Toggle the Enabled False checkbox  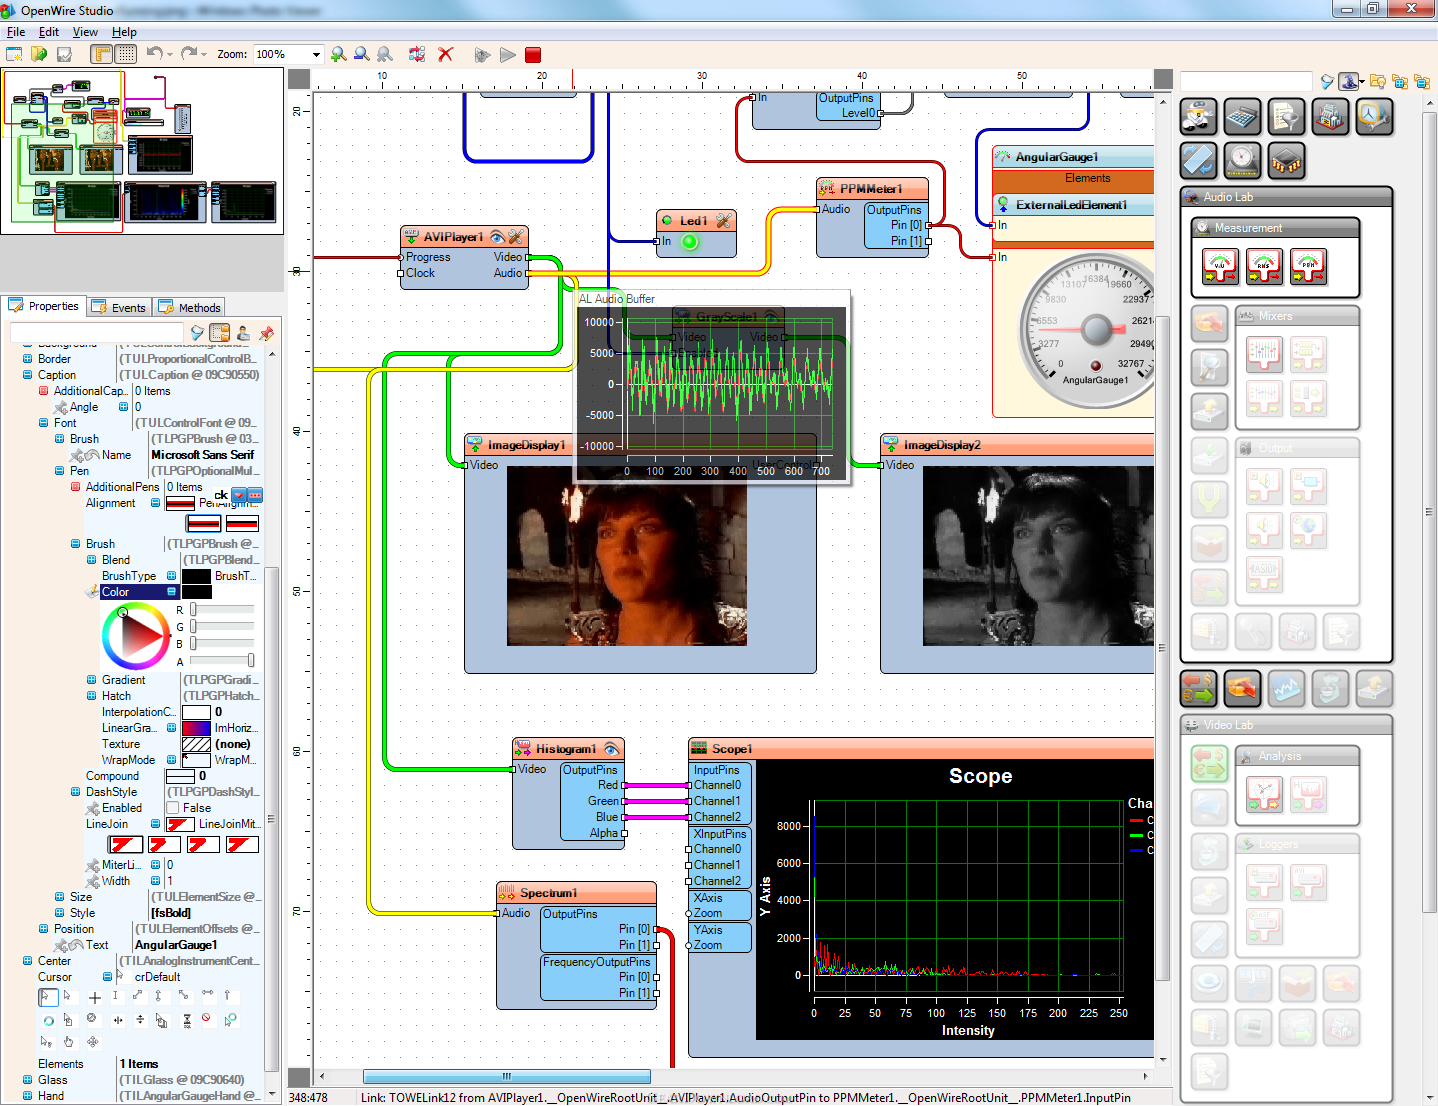click(173, 808)
